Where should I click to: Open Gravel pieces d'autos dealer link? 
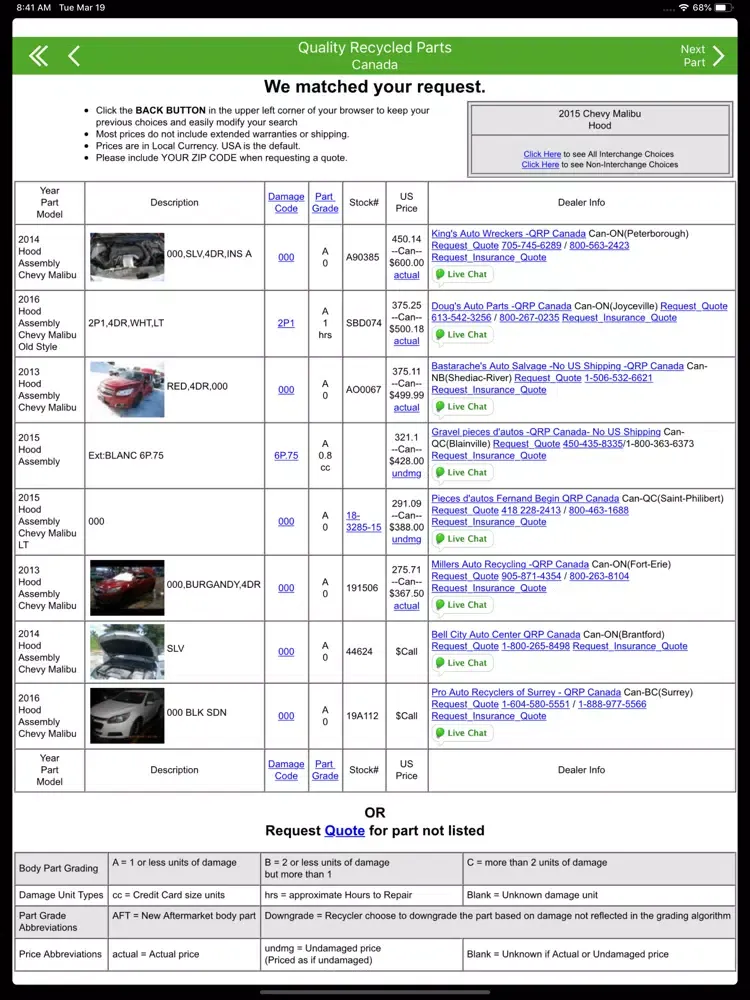(x=546, y=432)
